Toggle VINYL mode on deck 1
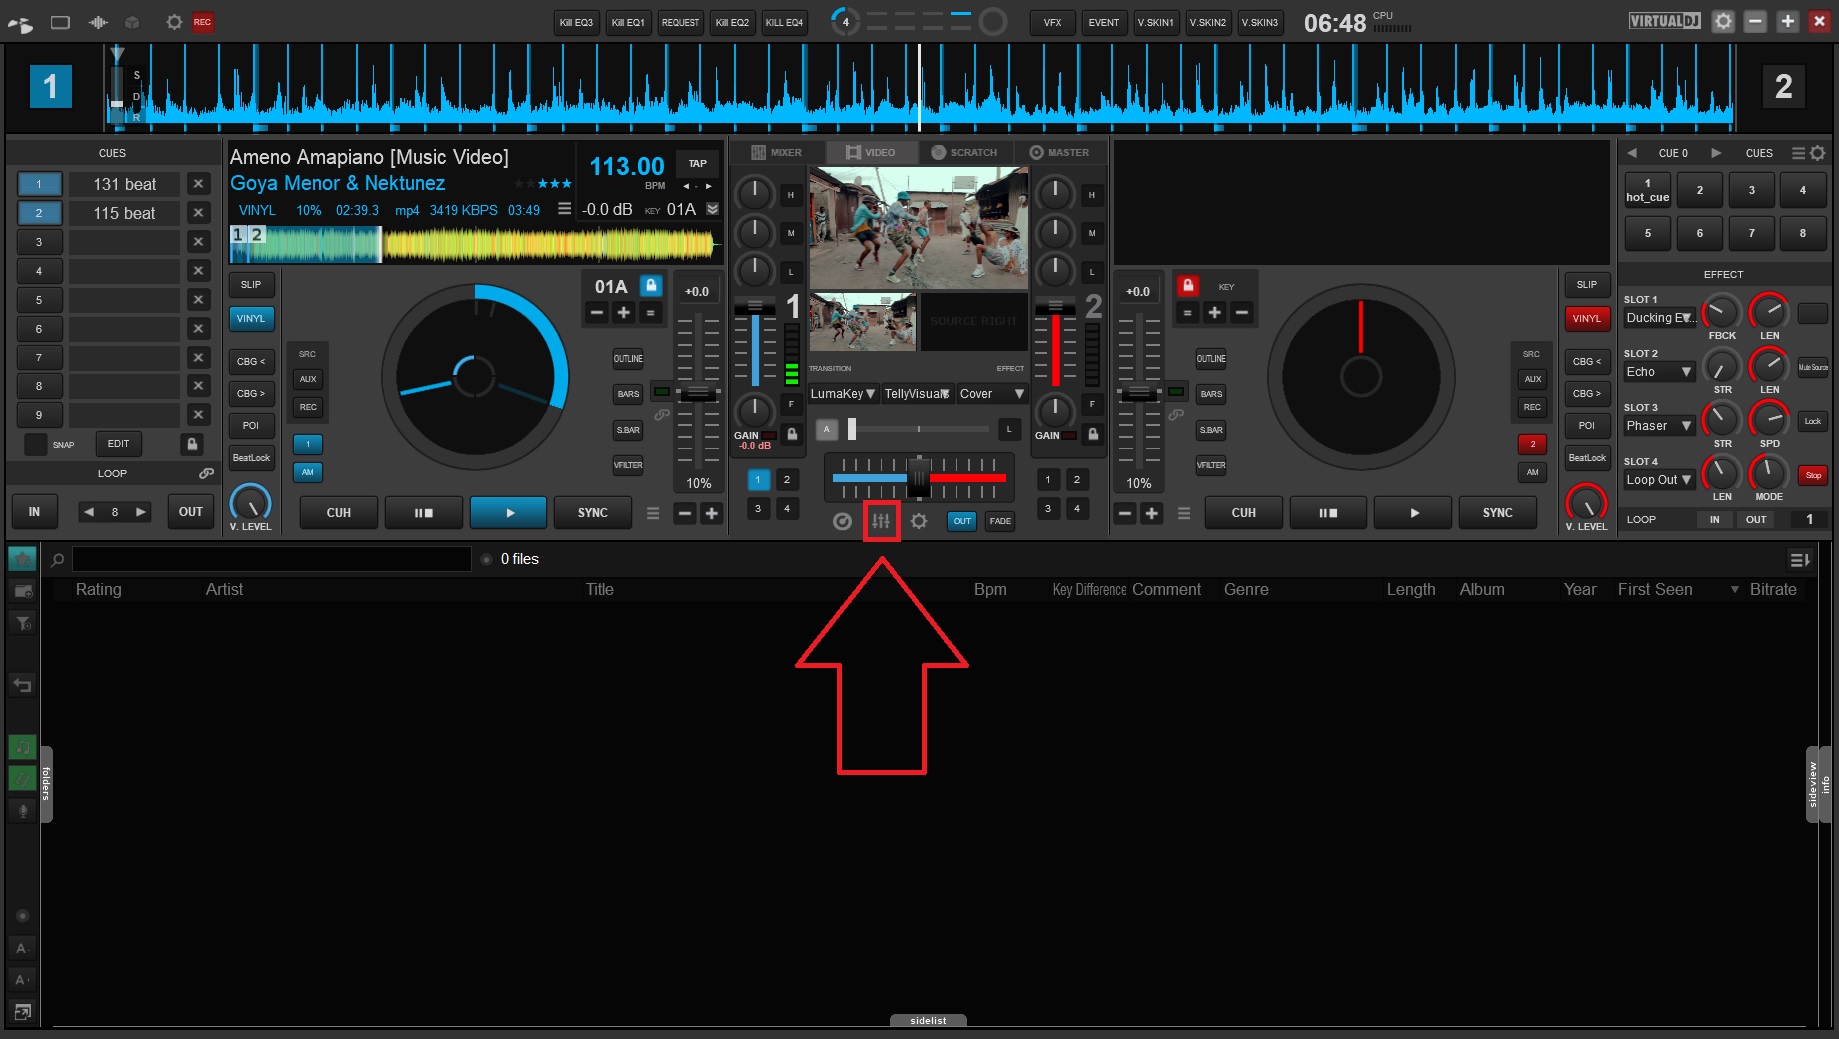 click(x=251, y=319)
